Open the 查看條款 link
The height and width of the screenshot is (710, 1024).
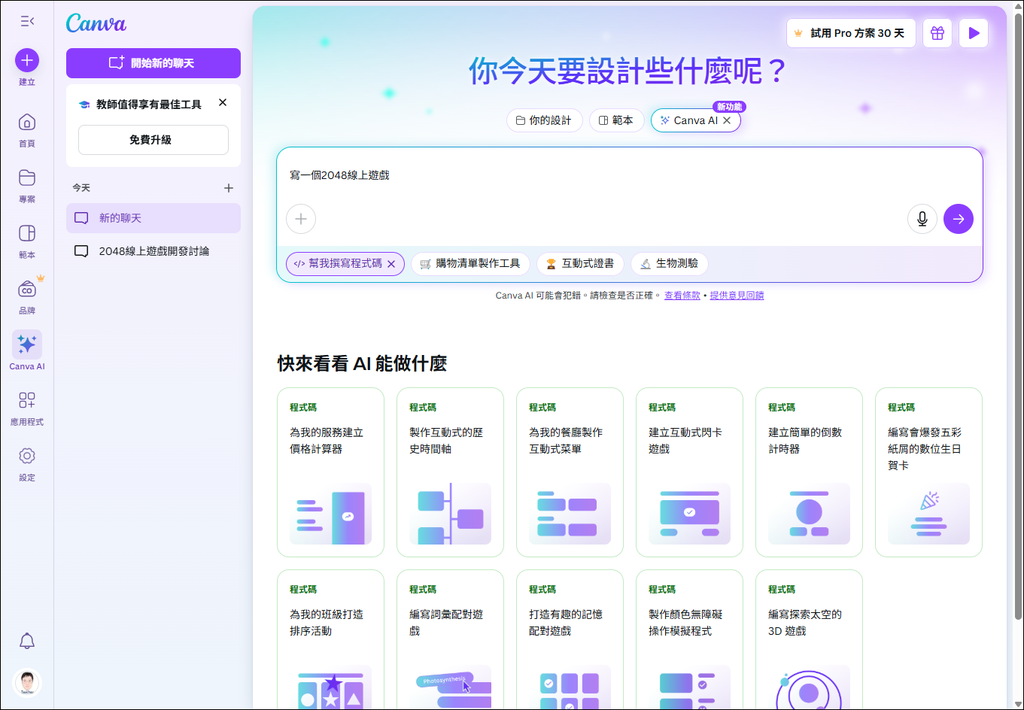tap(682, 296)
